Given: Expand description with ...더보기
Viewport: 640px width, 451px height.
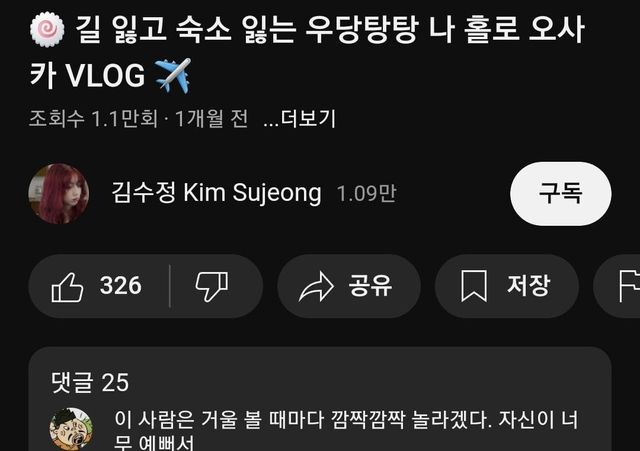Looking at the screenshot, I should tap(299, 119).
